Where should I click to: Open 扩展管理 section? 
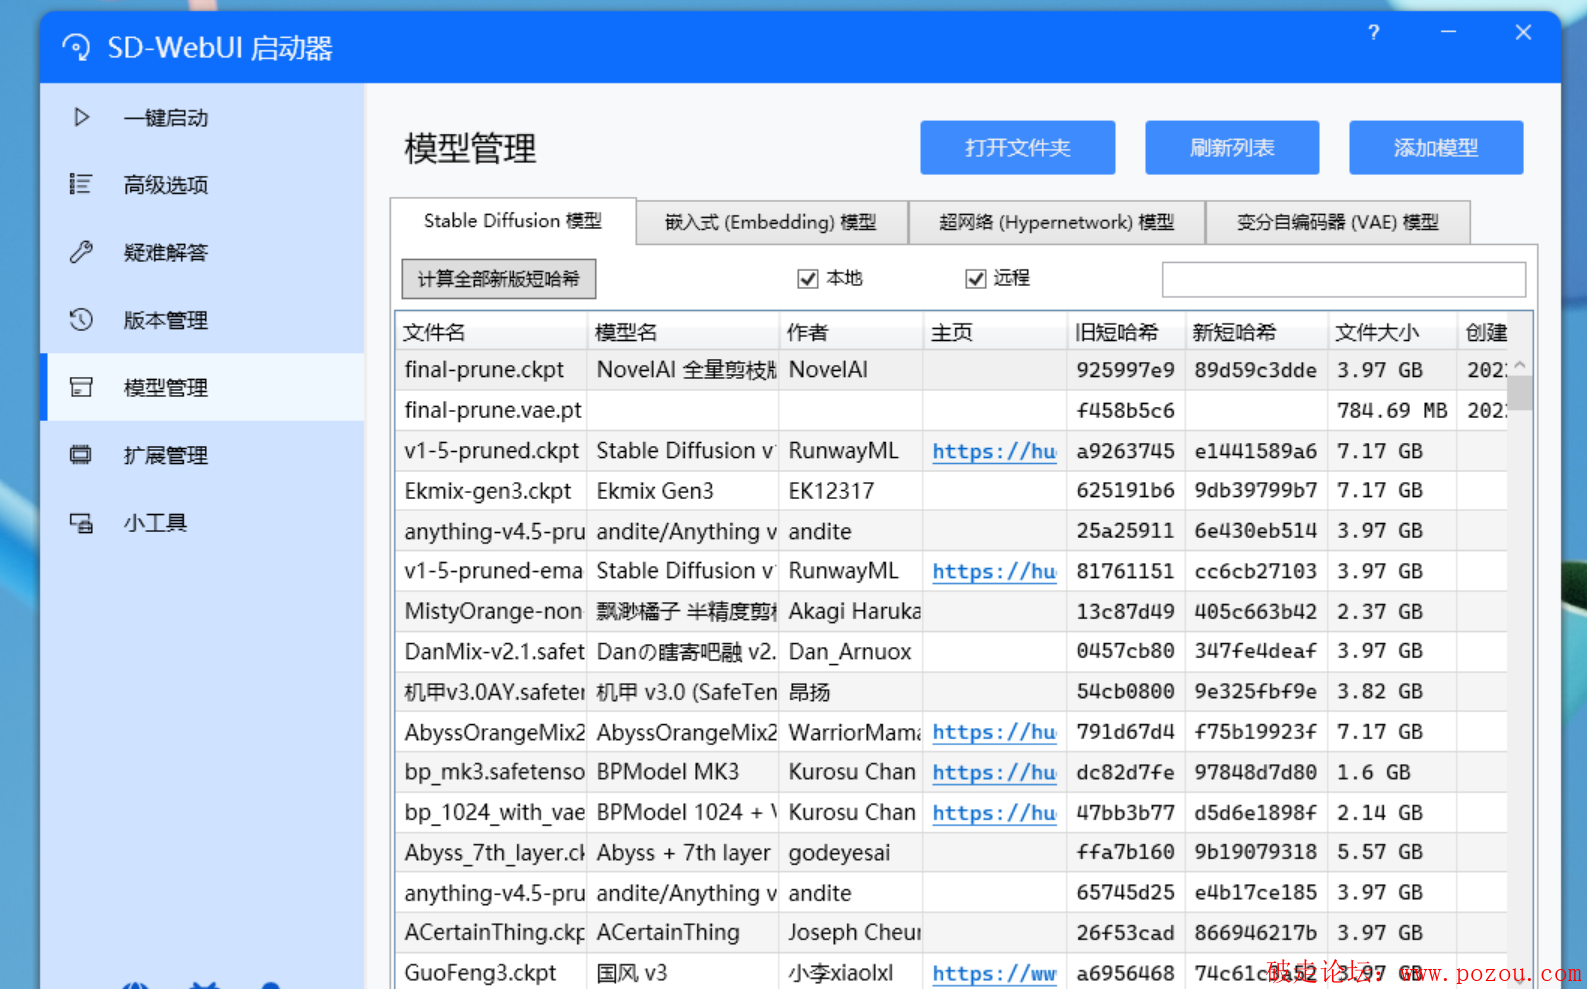pyautogui.click(x=203, y=455)
